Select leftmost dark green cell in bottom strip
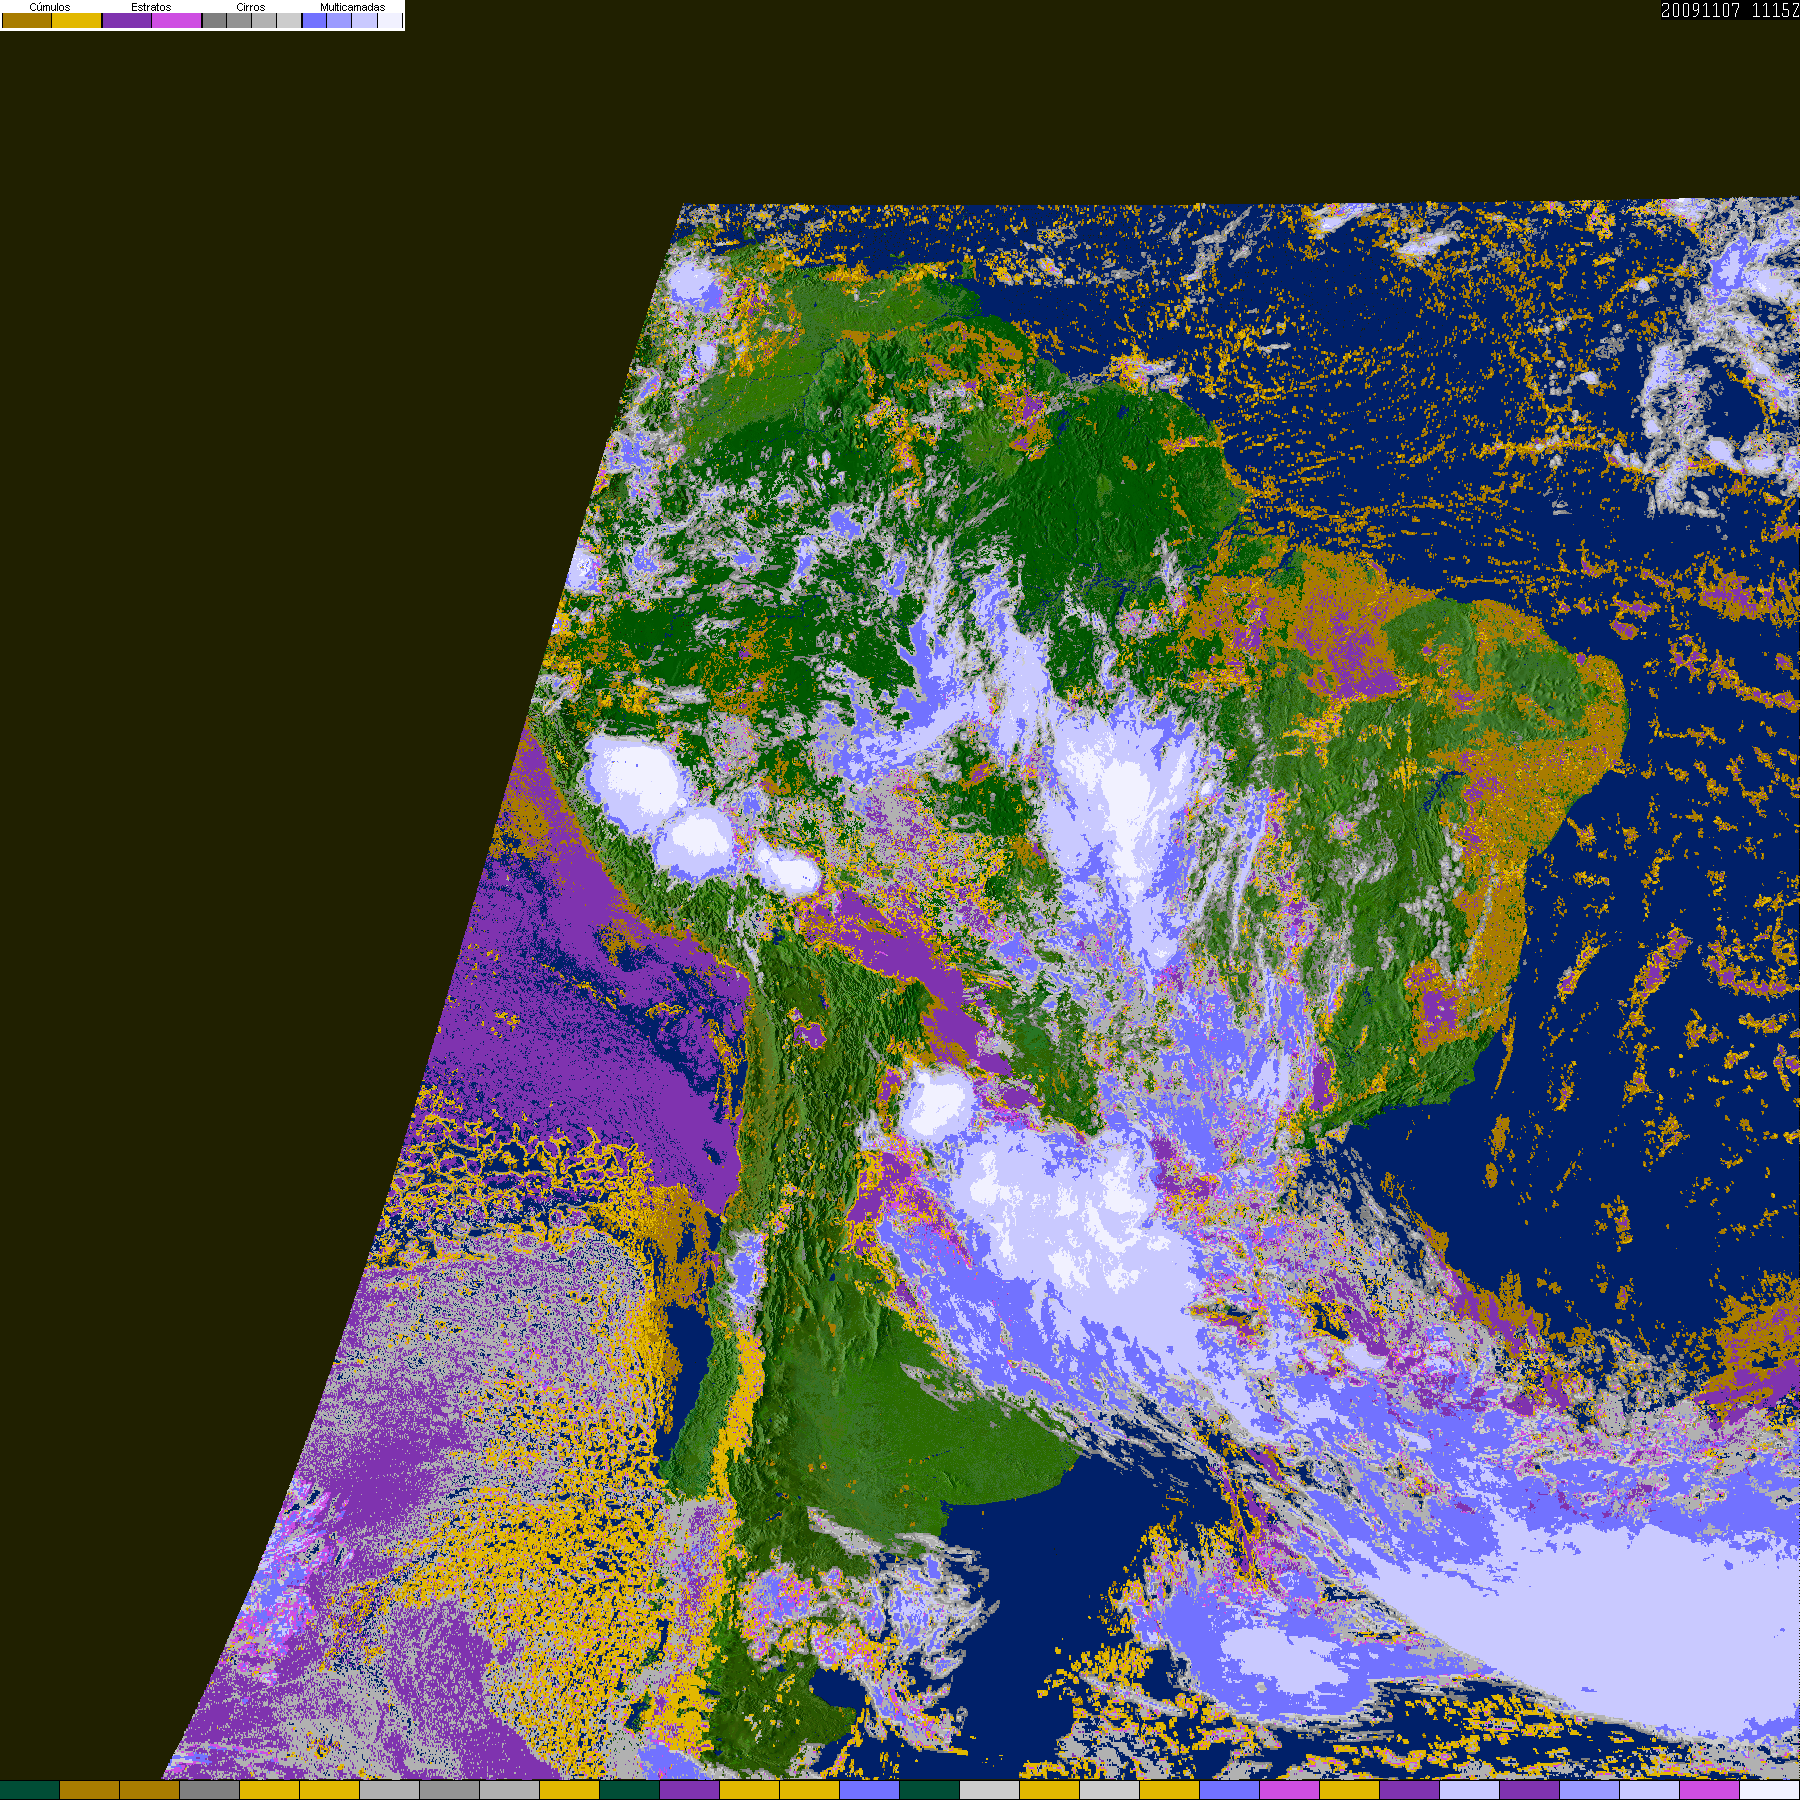 coord(30,1790)
